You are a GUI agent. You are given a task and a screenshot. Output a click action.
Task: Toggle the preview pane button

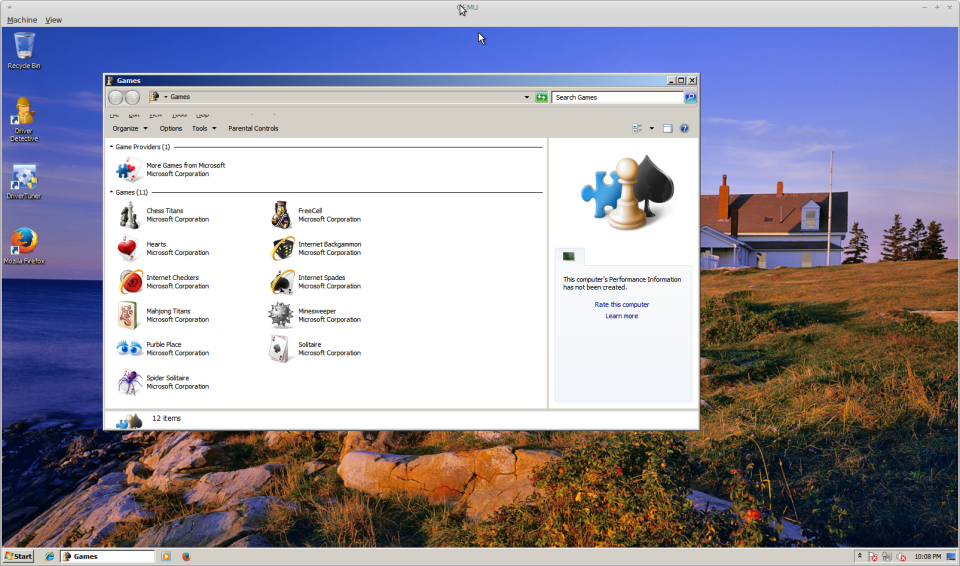[x=667, y=129]
